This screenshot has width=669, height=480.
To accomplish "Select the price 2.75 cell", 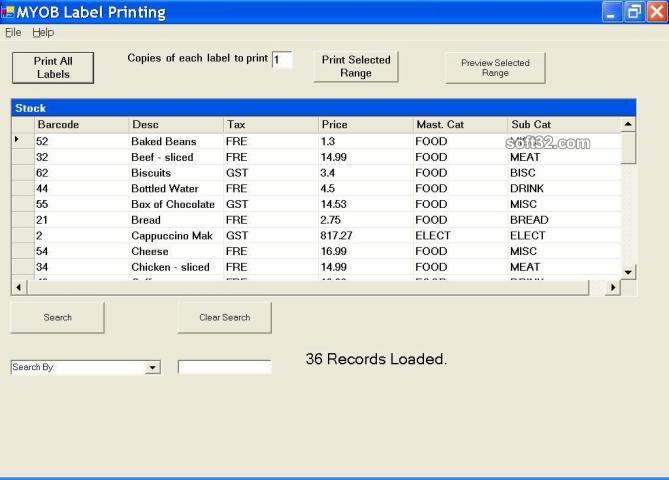I will pyautogui.click(x=366, y=220).
